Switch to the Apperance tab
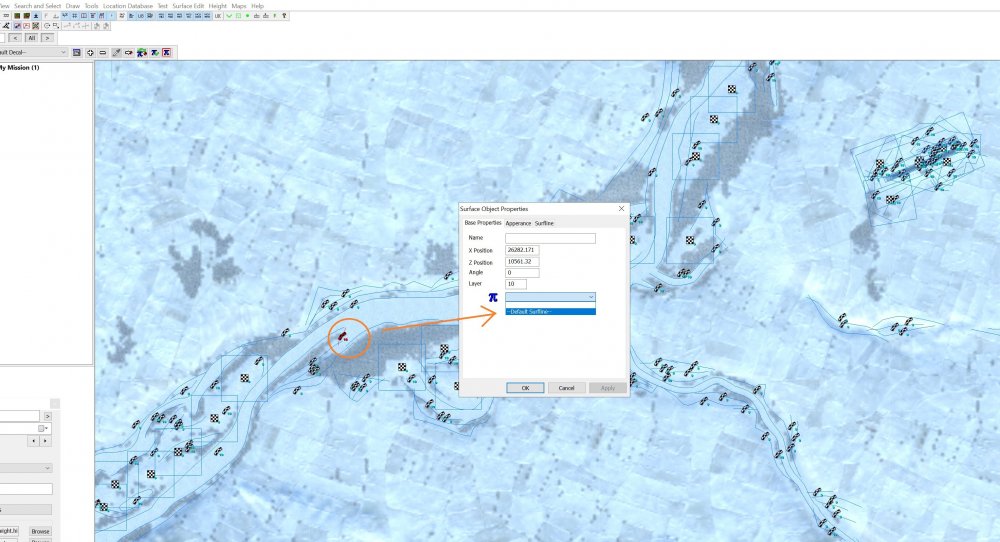This screenshot has height=542, width=1000. coord(518,223)
